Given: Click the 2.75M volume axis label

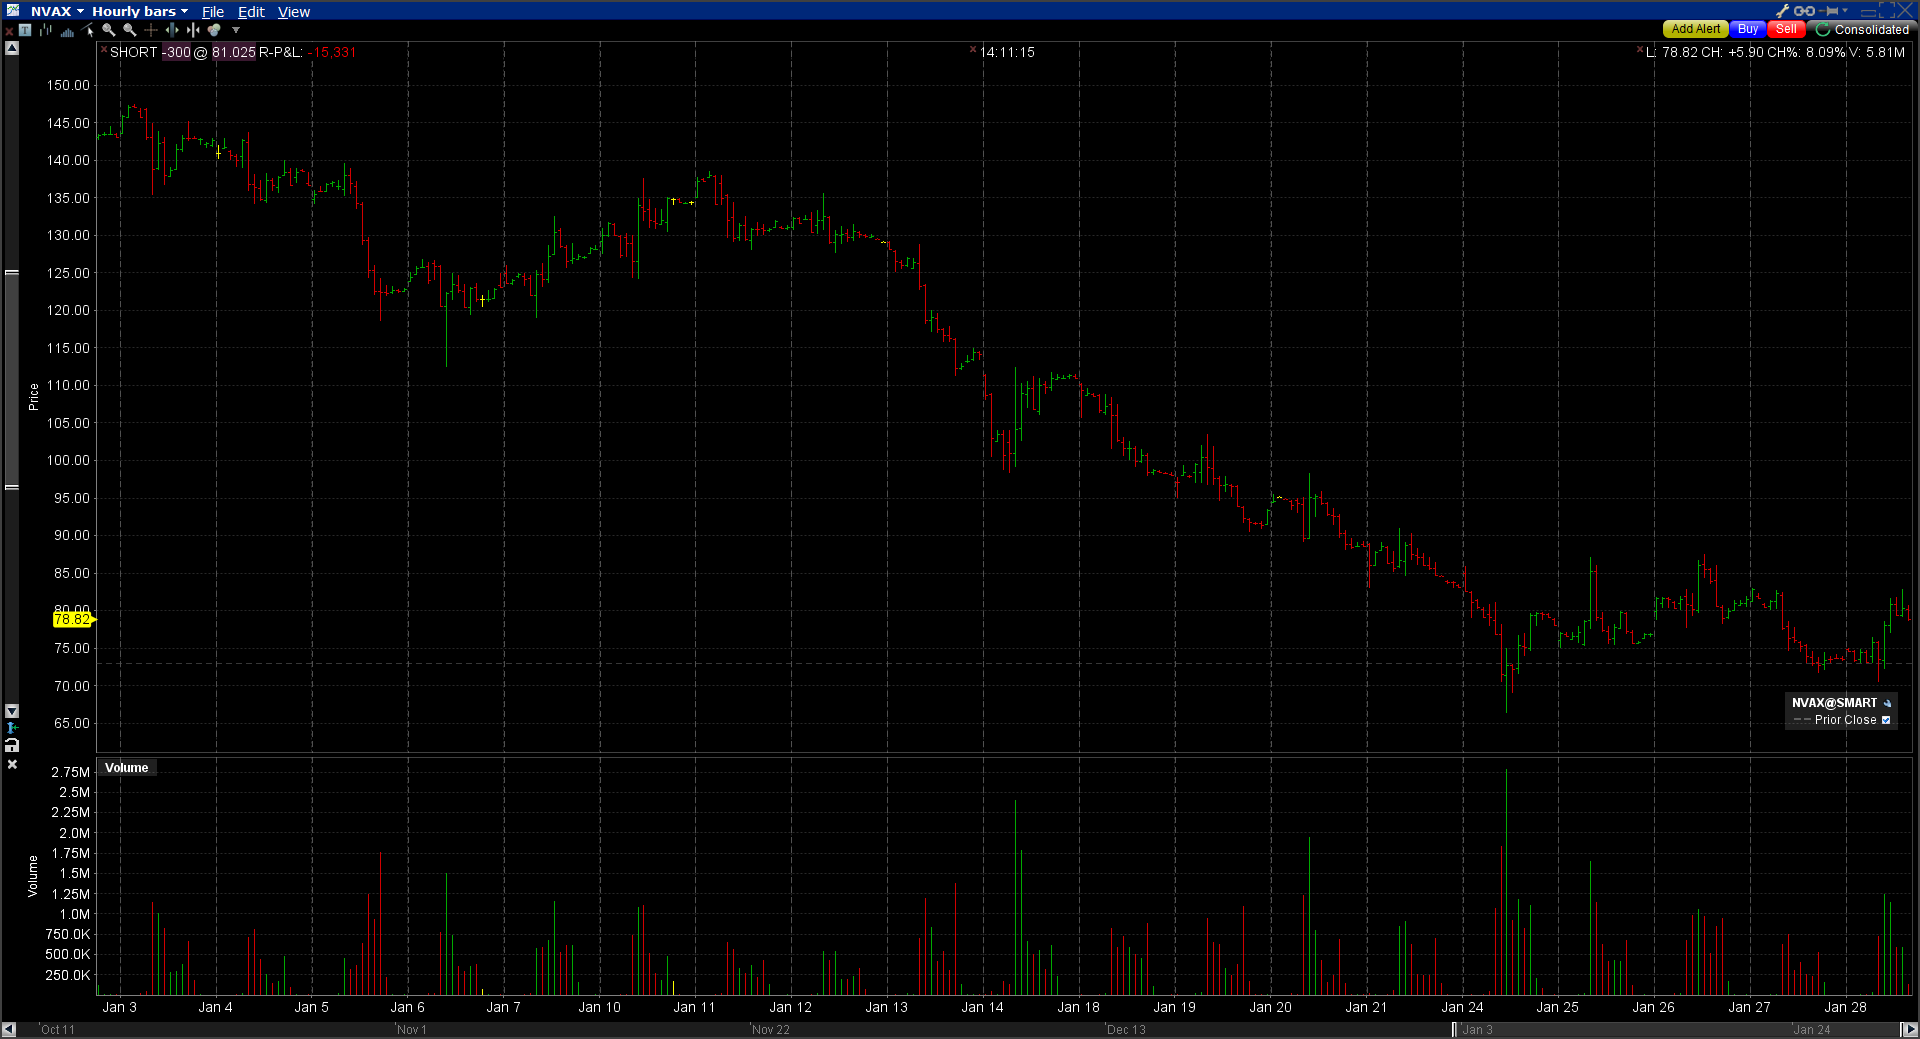Looking at the screenshot, I should pos(70,772).
